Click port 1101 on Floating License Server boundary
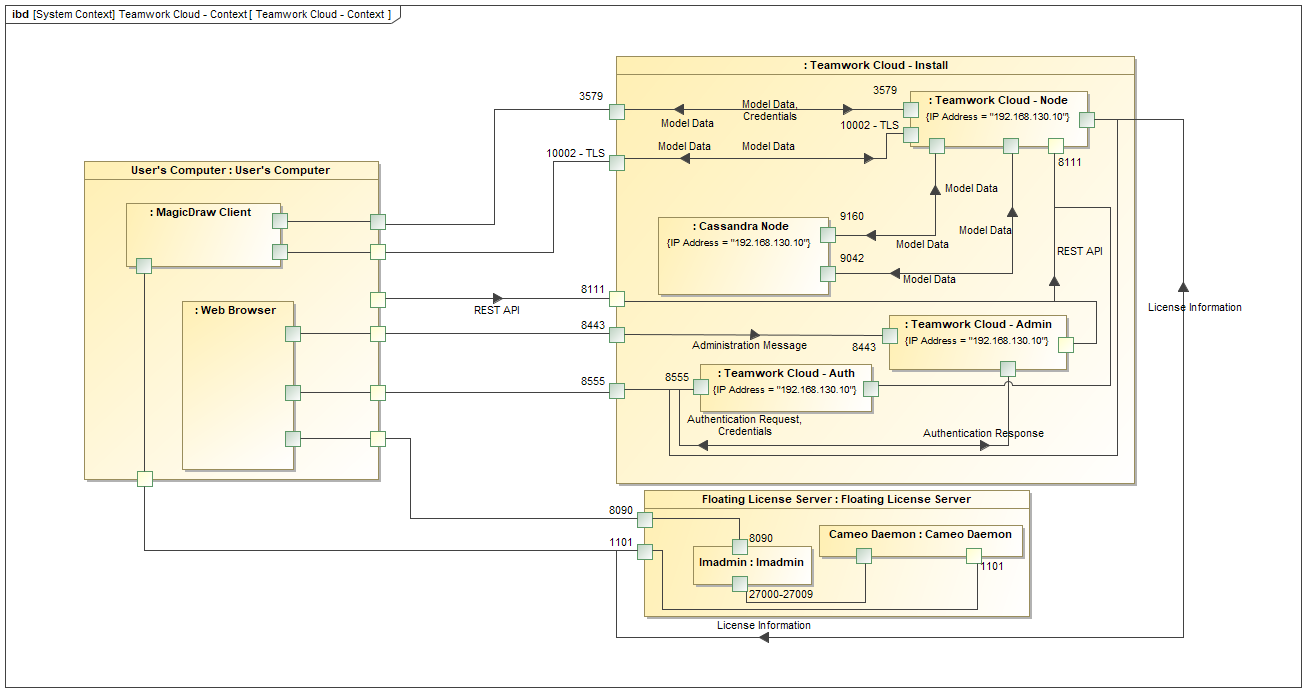This screenshot has width=1306, height=692. [x=645, y=551]
